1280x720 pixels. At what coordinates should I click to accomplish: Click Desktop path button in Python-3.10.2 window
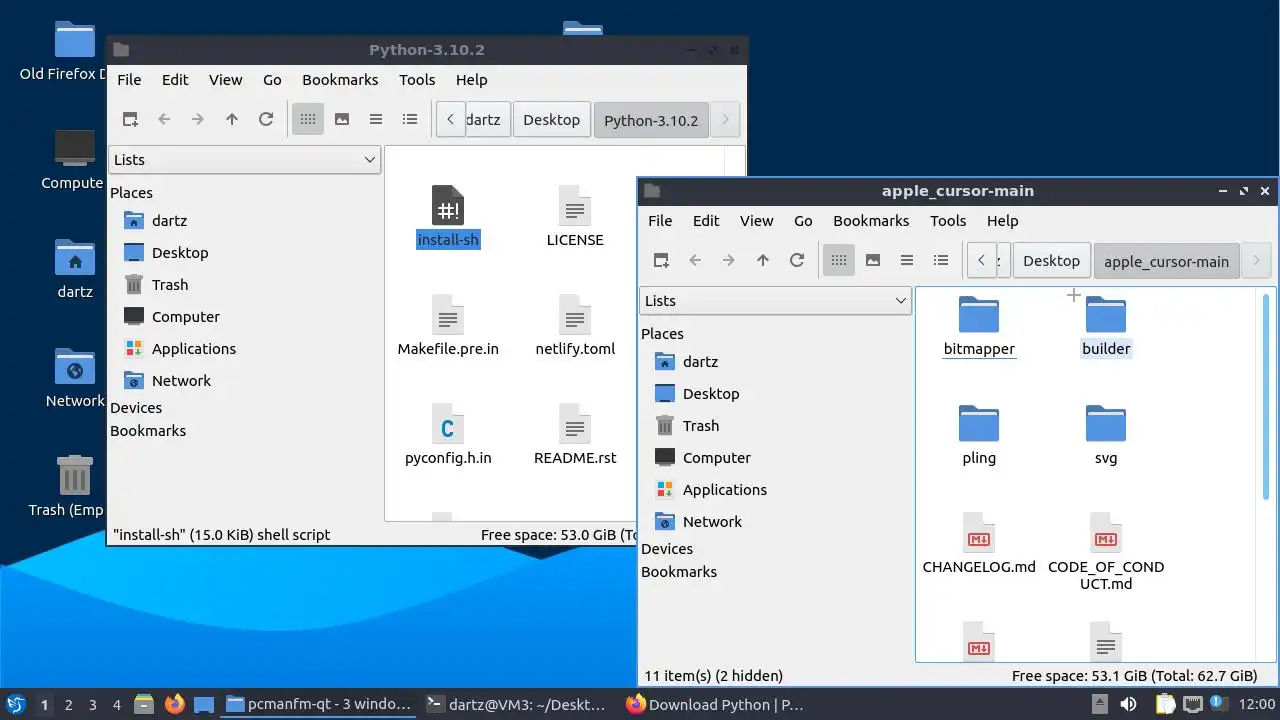(x=551, y=119)
